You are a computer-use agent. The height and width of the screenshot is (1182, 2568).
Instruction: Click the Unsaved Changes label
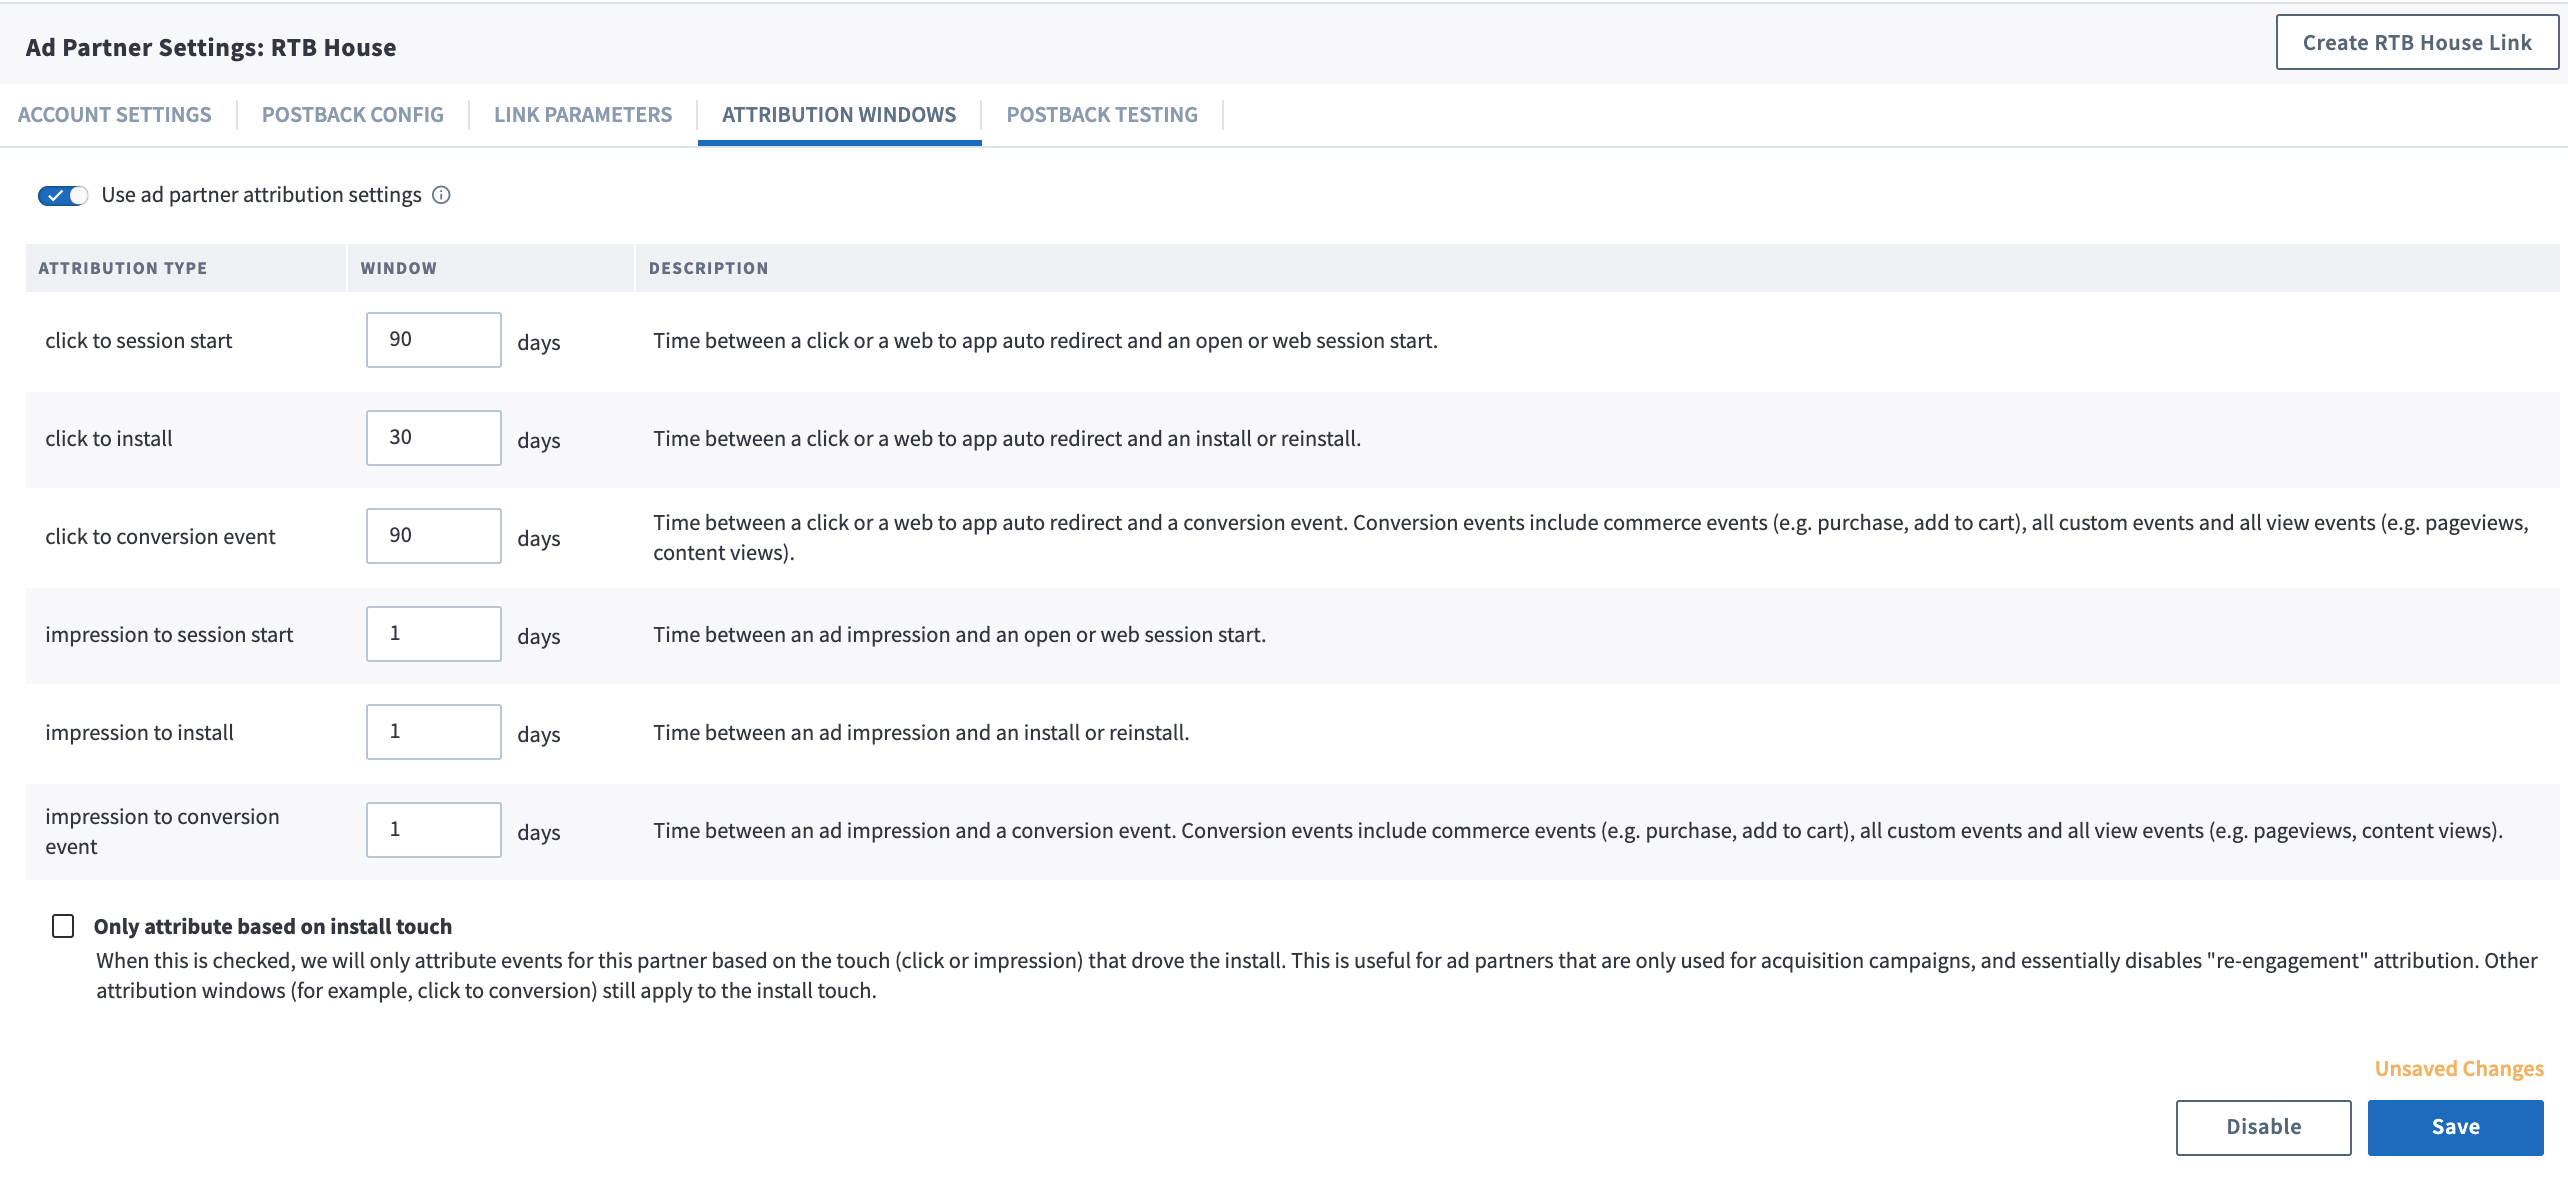coord(2458,1069)
